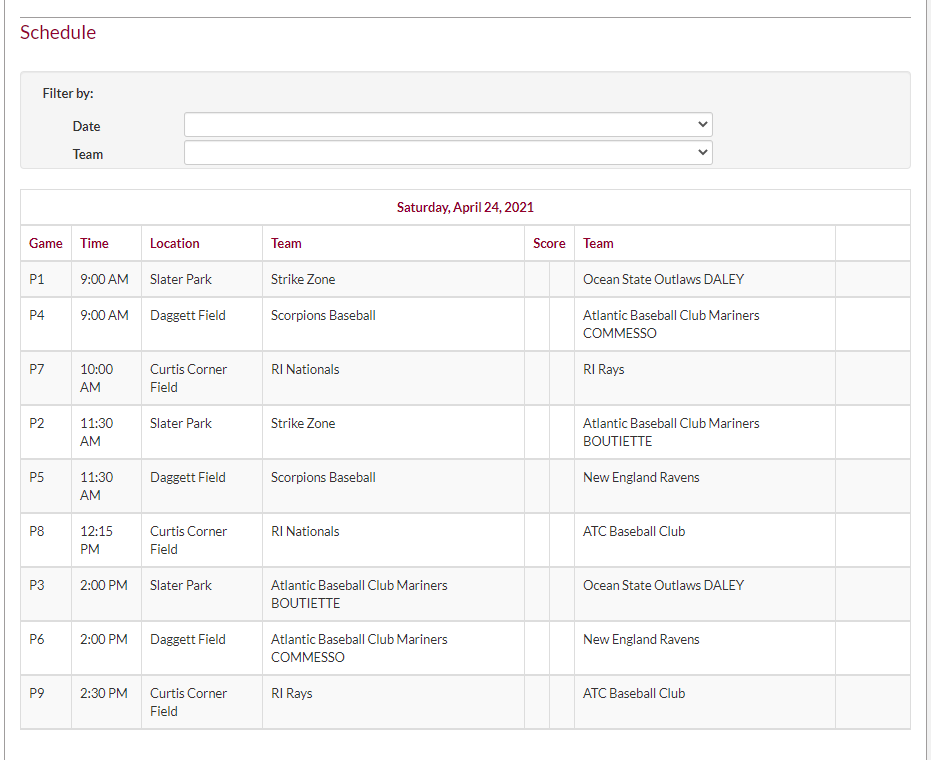Select Daggett Field location for game P6

tap(188, 639)
